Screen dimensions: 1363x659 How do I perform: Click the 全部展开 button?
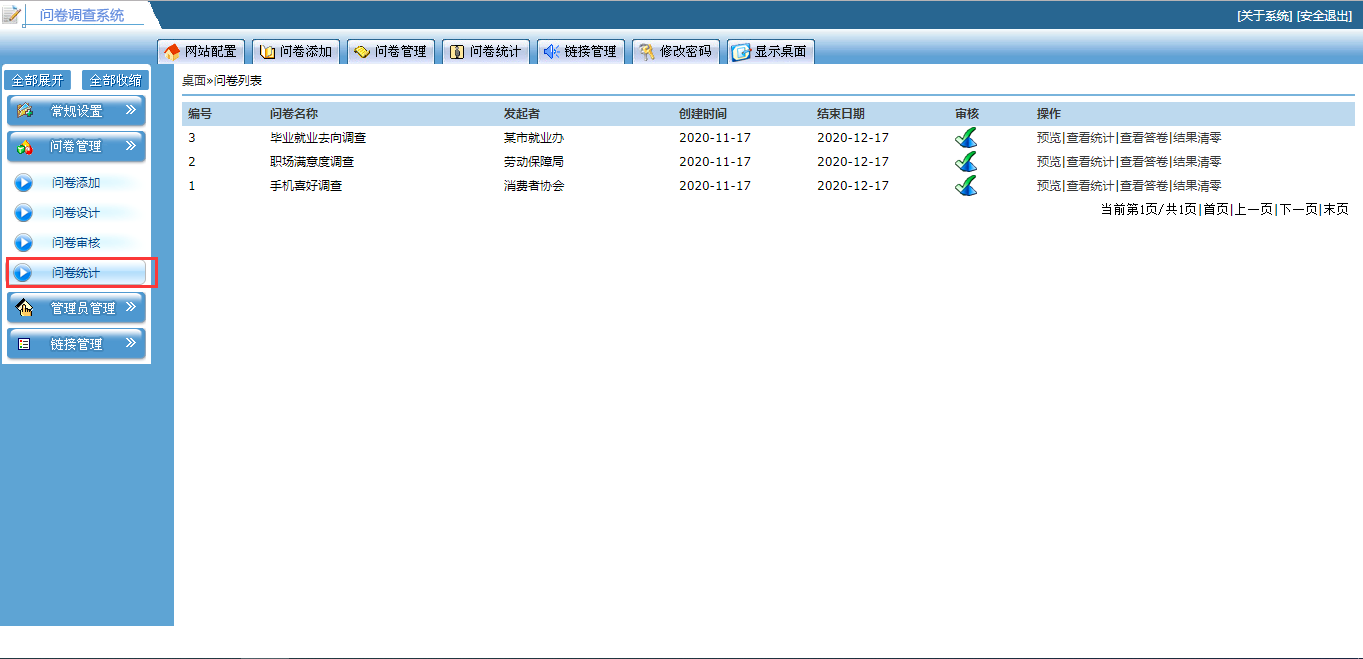coord(37,81)
